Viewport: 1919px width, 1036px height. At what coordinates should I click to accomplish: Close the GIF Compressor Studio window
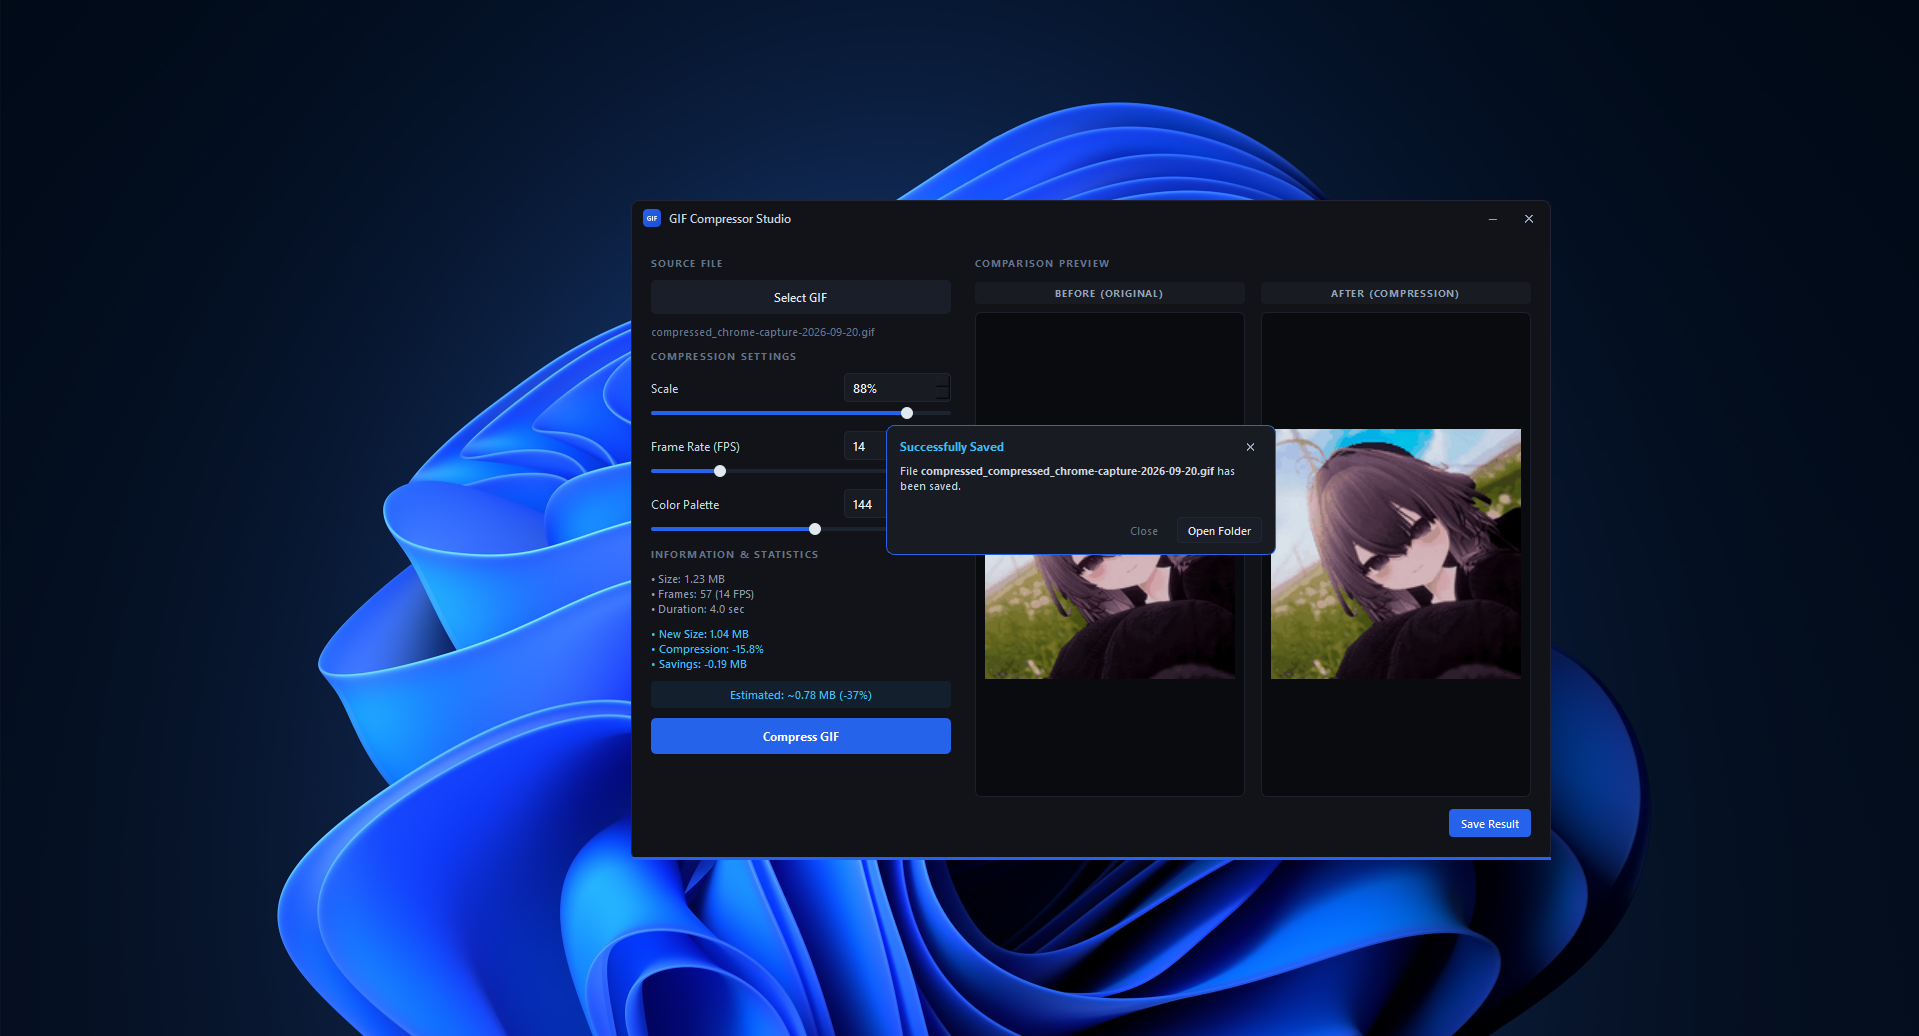click(1529, 219)
